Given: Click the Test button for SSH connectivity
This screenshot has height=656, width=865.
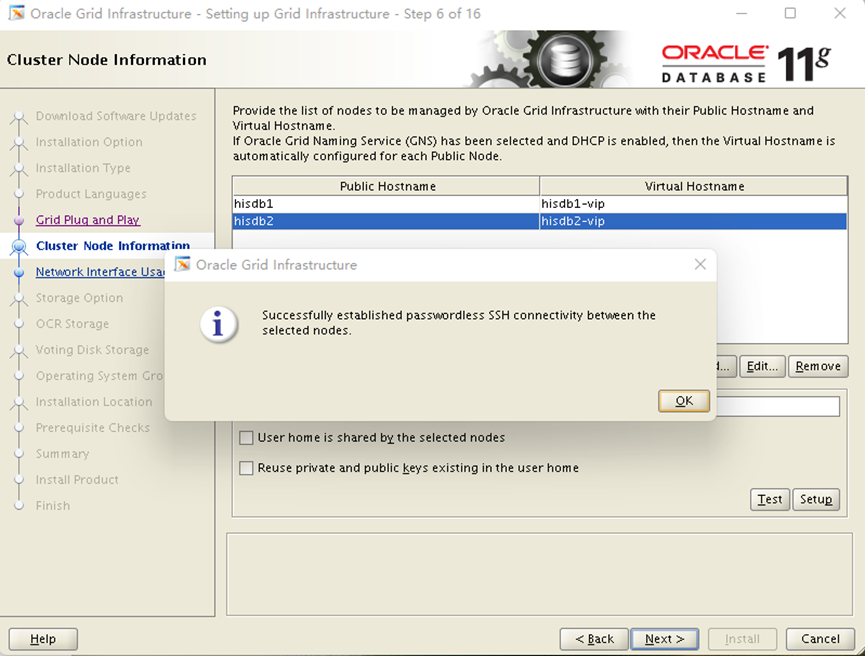Looking at the screenshot, I should point(770,499).
